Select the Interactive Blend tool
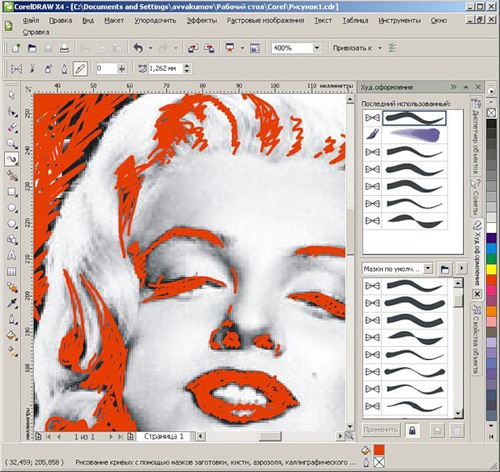This screenshot has width=500, height=472. [x=12, y=287]
